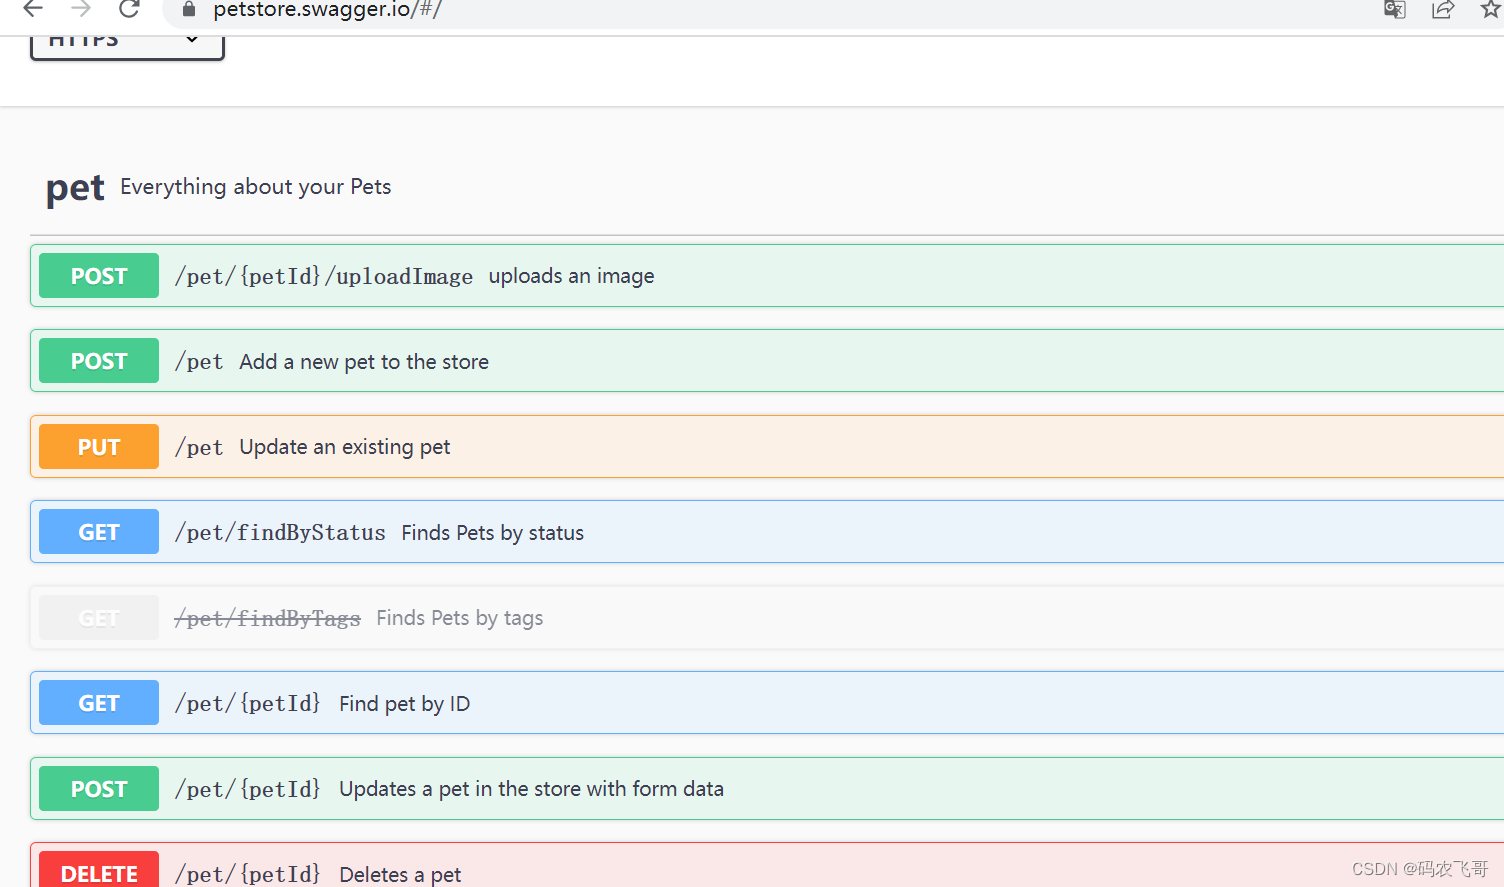This screenshot has width=1504, height=887.
Task: Click the browser forward arrow
Action: click(81, 9)
